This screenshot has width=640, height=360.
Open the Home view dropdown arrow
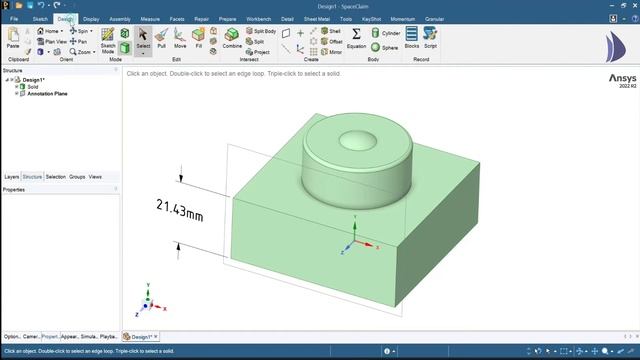[62, 31]
